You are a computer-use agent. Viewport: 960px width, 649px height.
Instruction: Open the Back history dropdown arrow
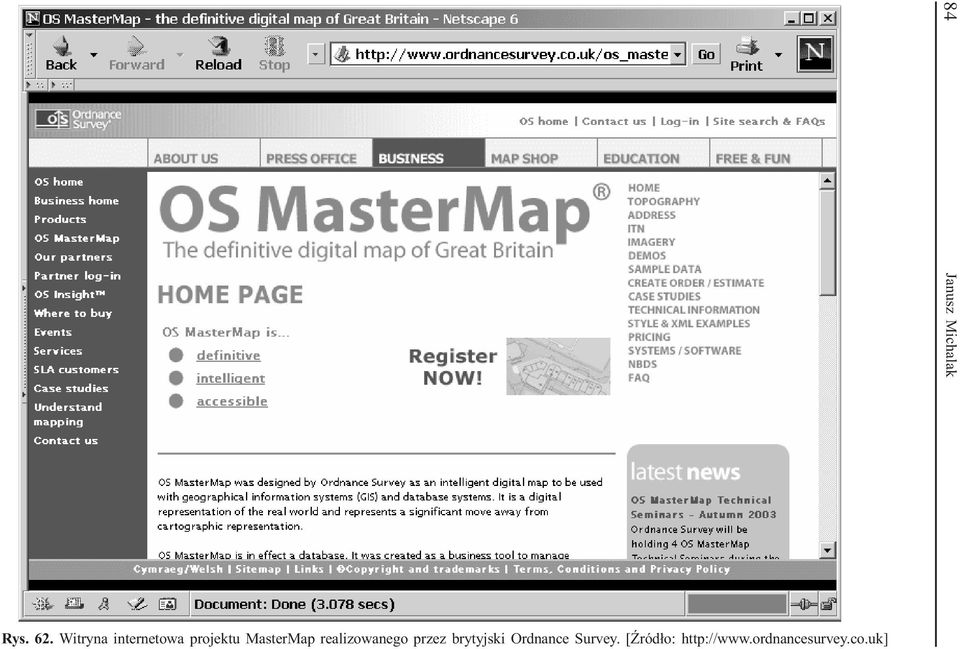(x=94, y=54)
